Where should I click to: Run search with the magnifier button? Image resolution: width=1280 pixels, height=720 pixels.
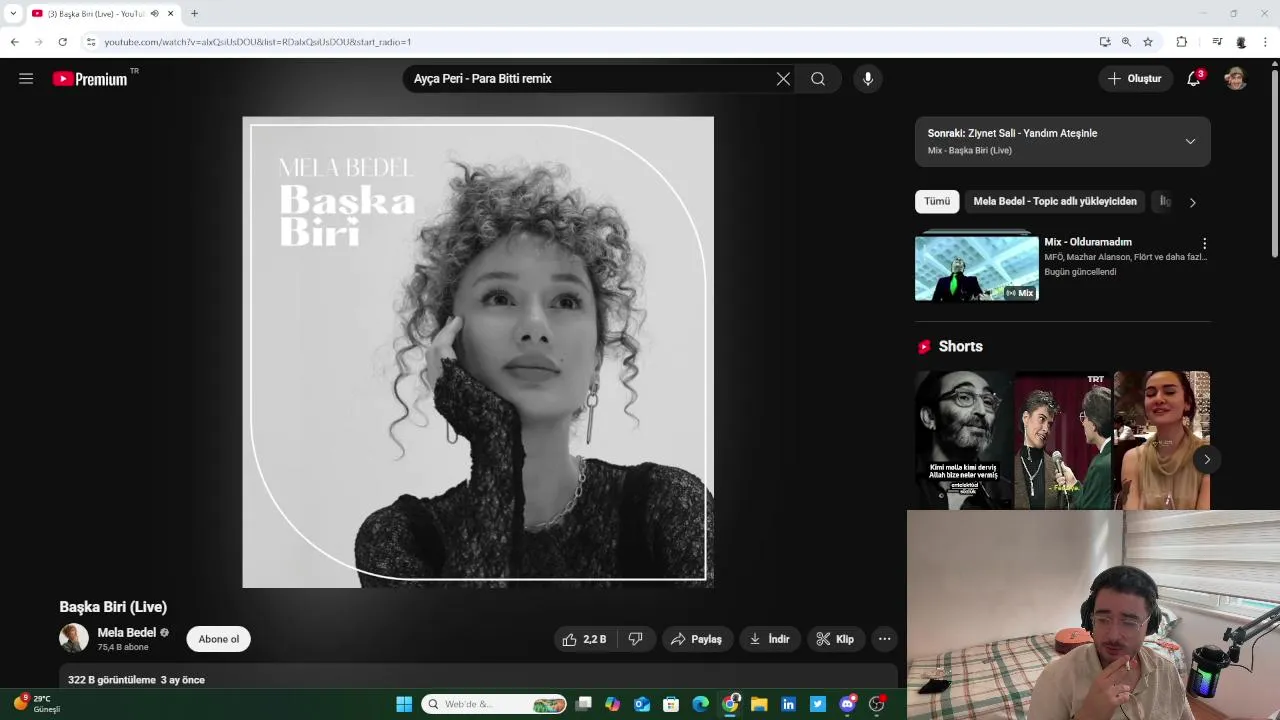coord(818,79)
